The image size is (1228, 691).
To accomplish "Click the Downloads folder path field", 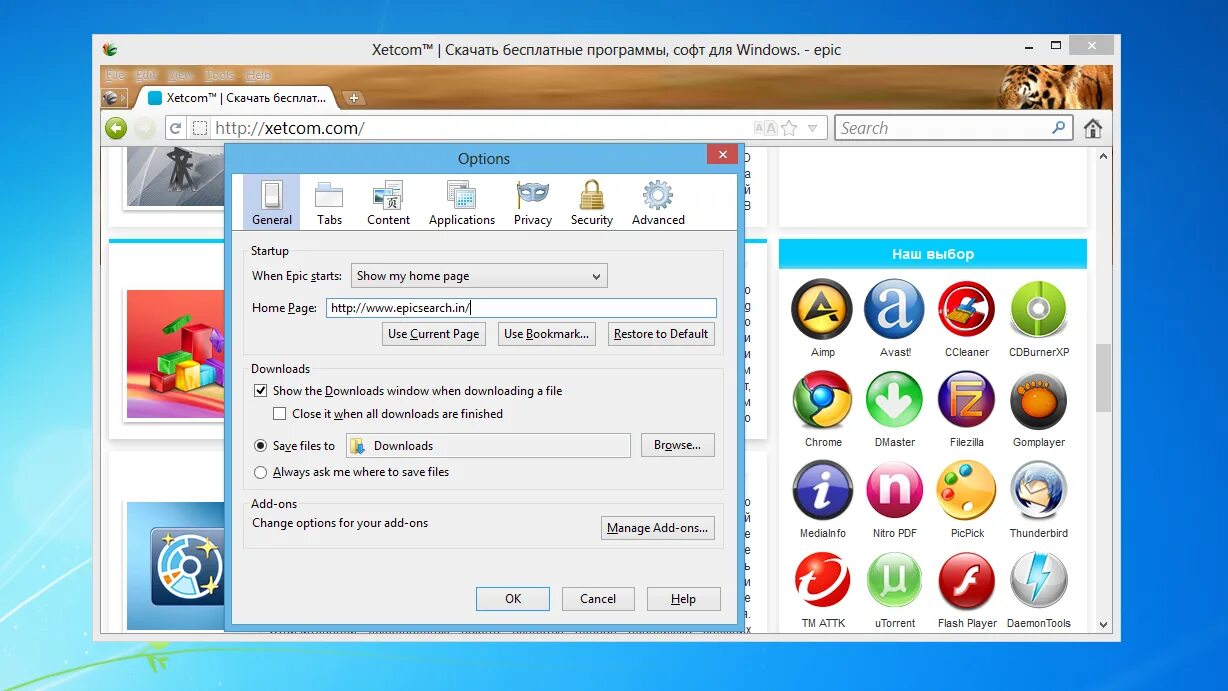I will pyautogui.click(x=488, y=446).
